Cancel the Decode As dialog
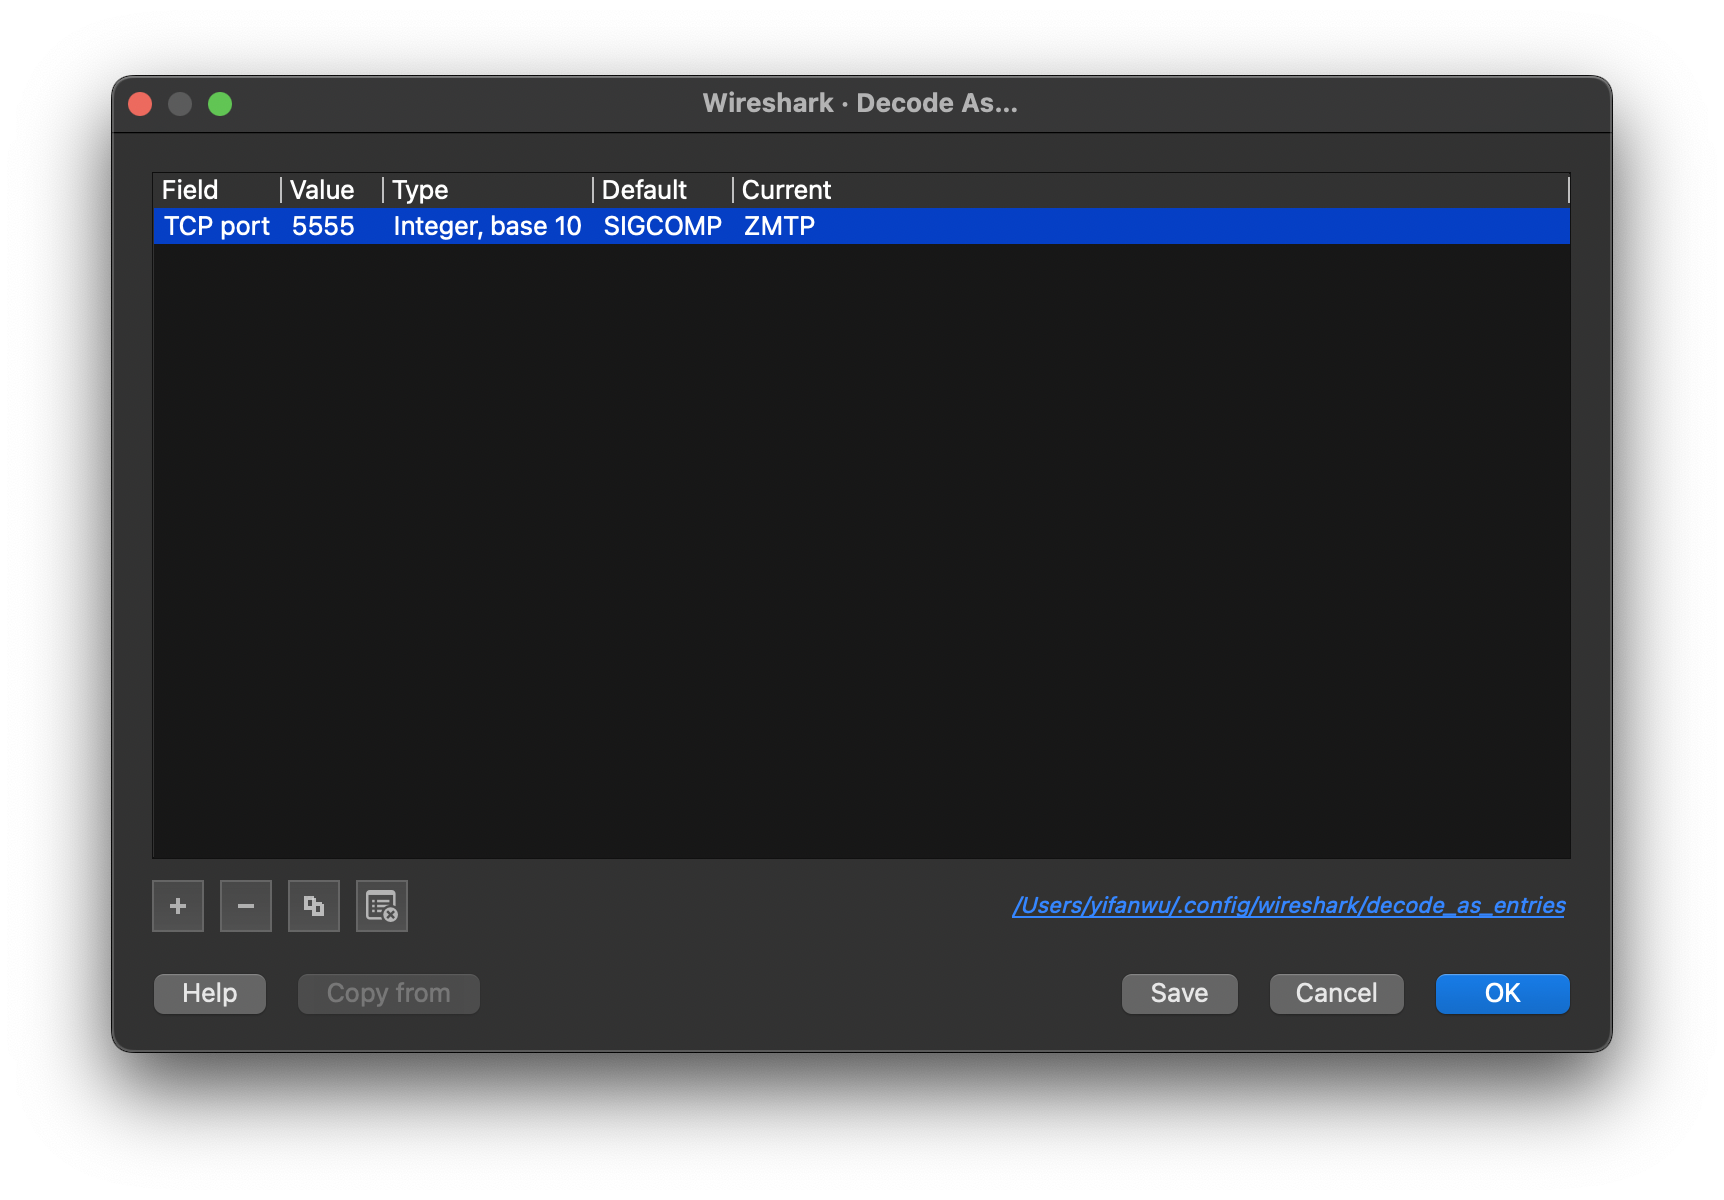The height and width of the screenshot is (1200, 1724). (1337, 993)
